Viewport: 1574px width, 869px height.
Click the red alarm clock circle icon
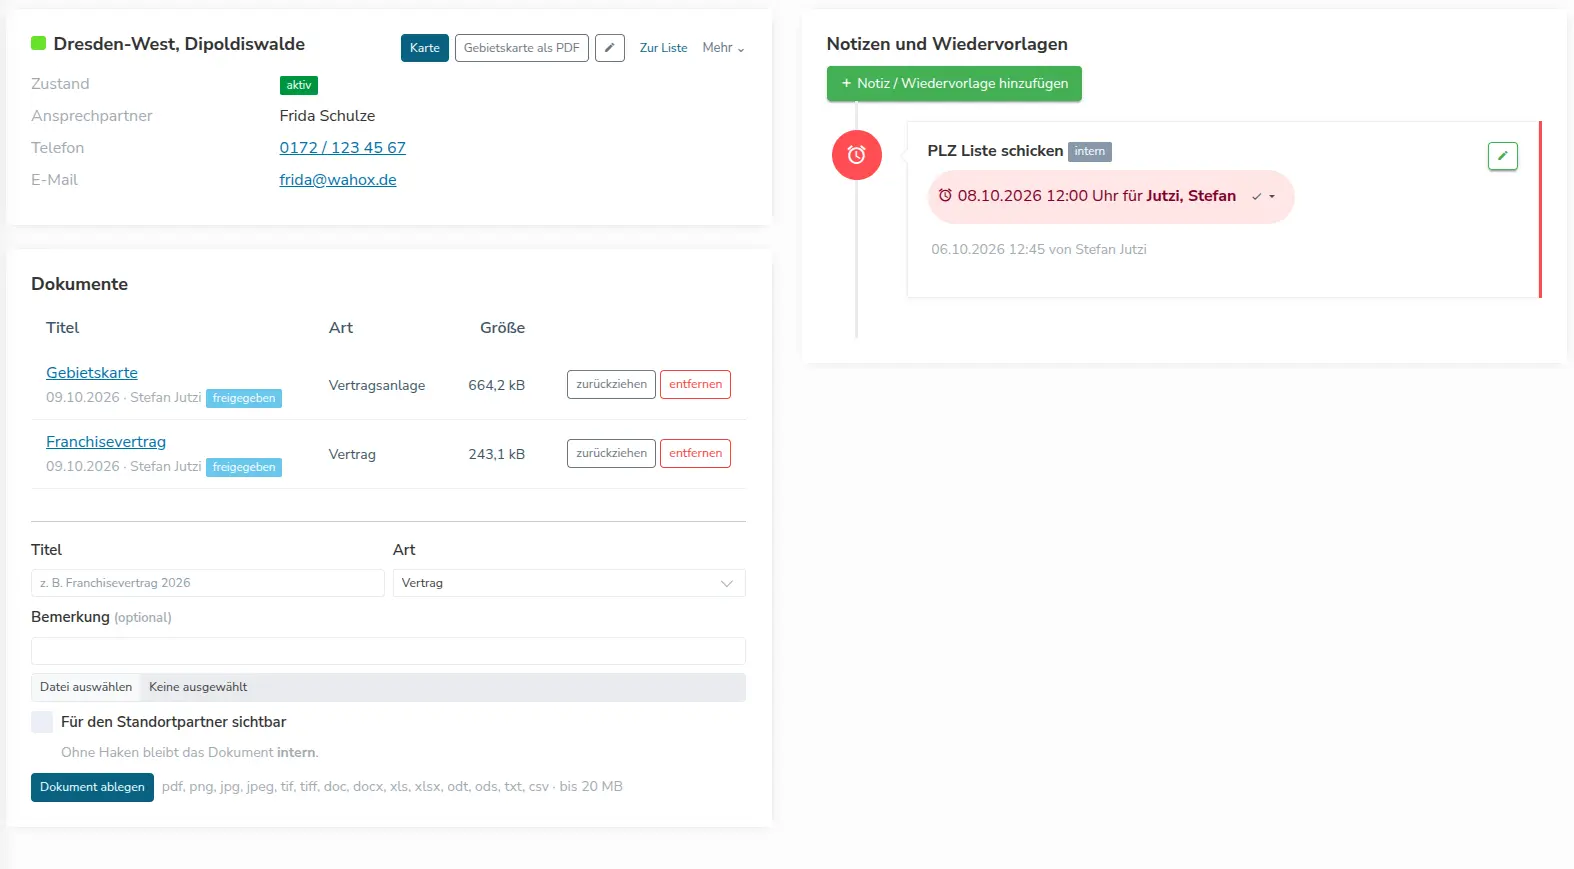coord(857,155)
